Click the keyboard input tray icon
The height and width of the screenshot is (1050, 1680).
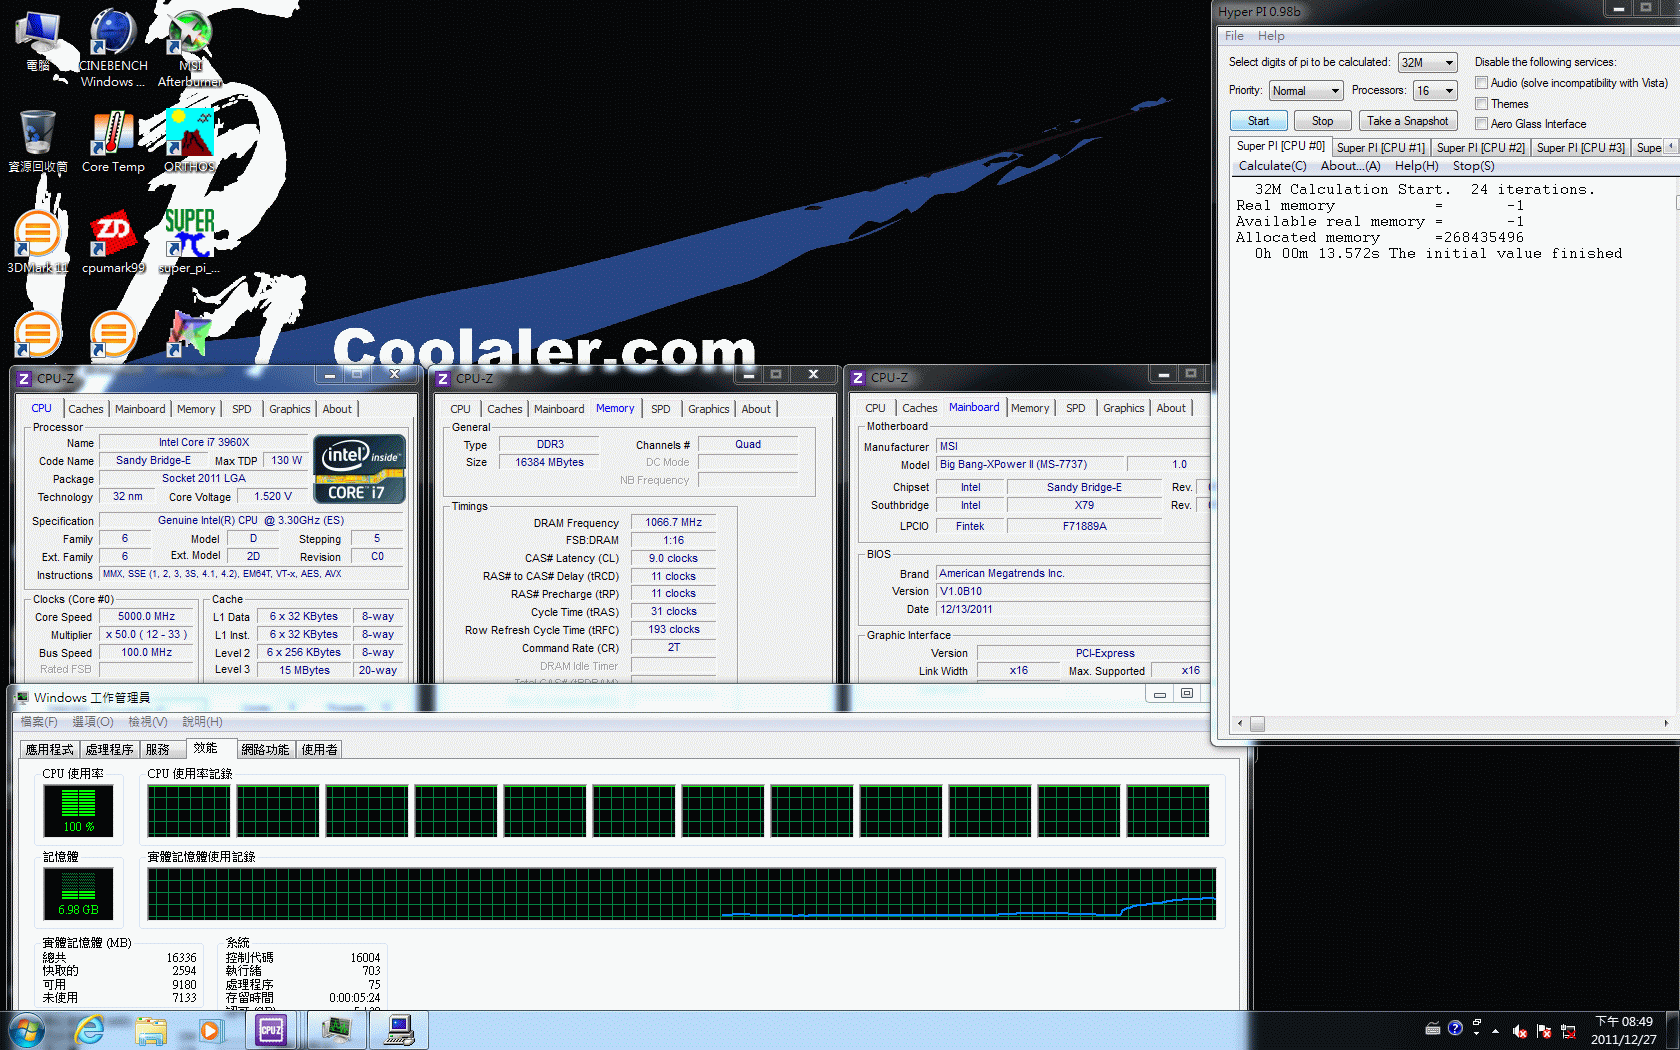pos(1432,1028)
